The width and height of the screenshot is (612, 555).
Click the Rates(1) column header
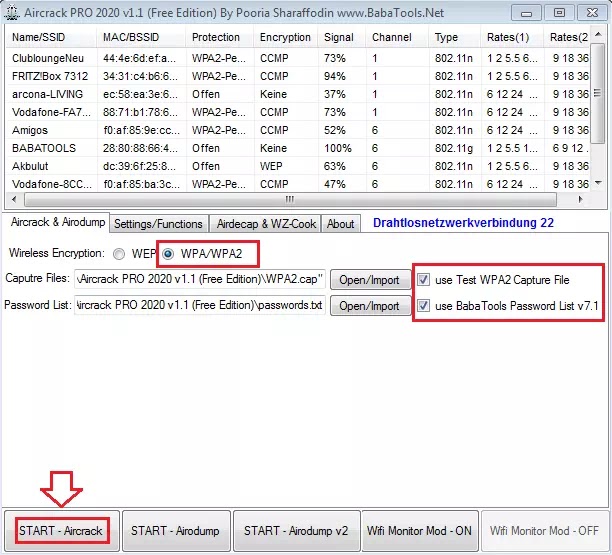click(x=512, y=37)
